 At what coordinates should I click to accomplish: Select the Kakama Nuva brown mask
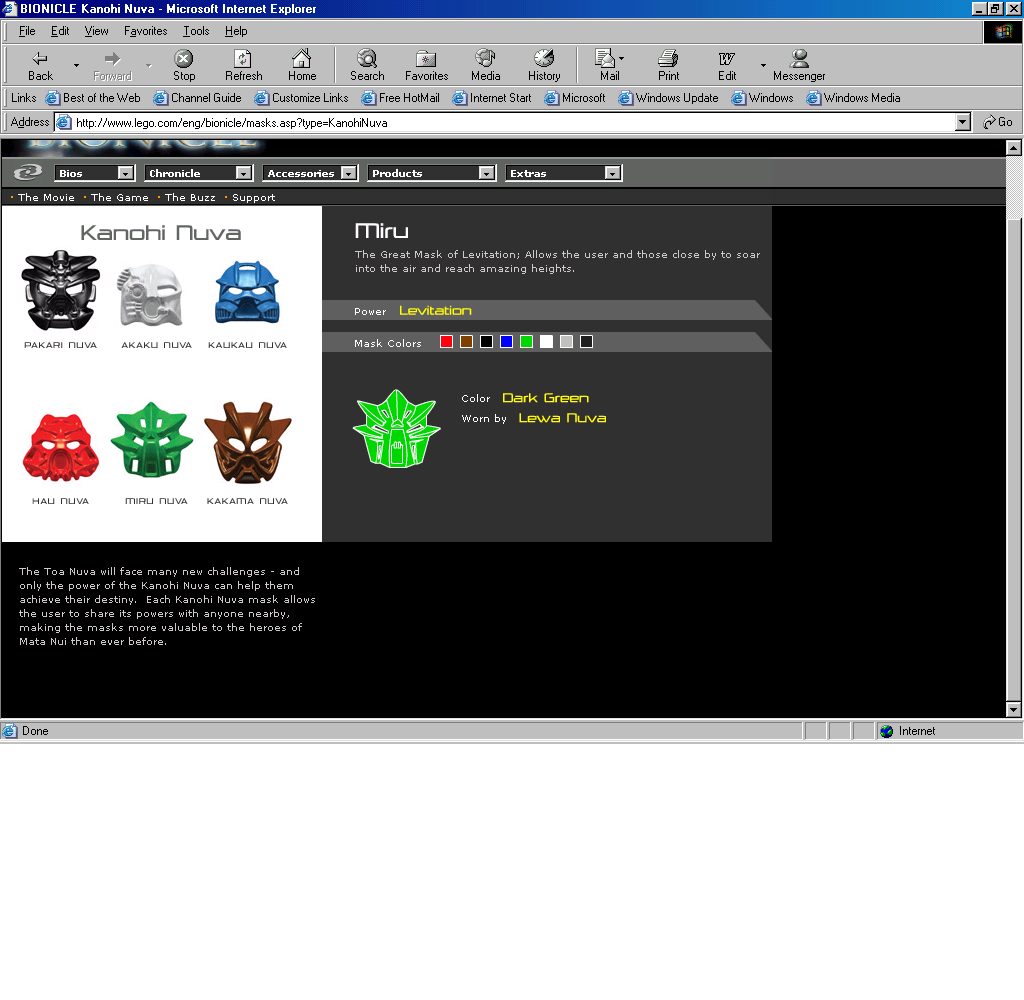248,442
